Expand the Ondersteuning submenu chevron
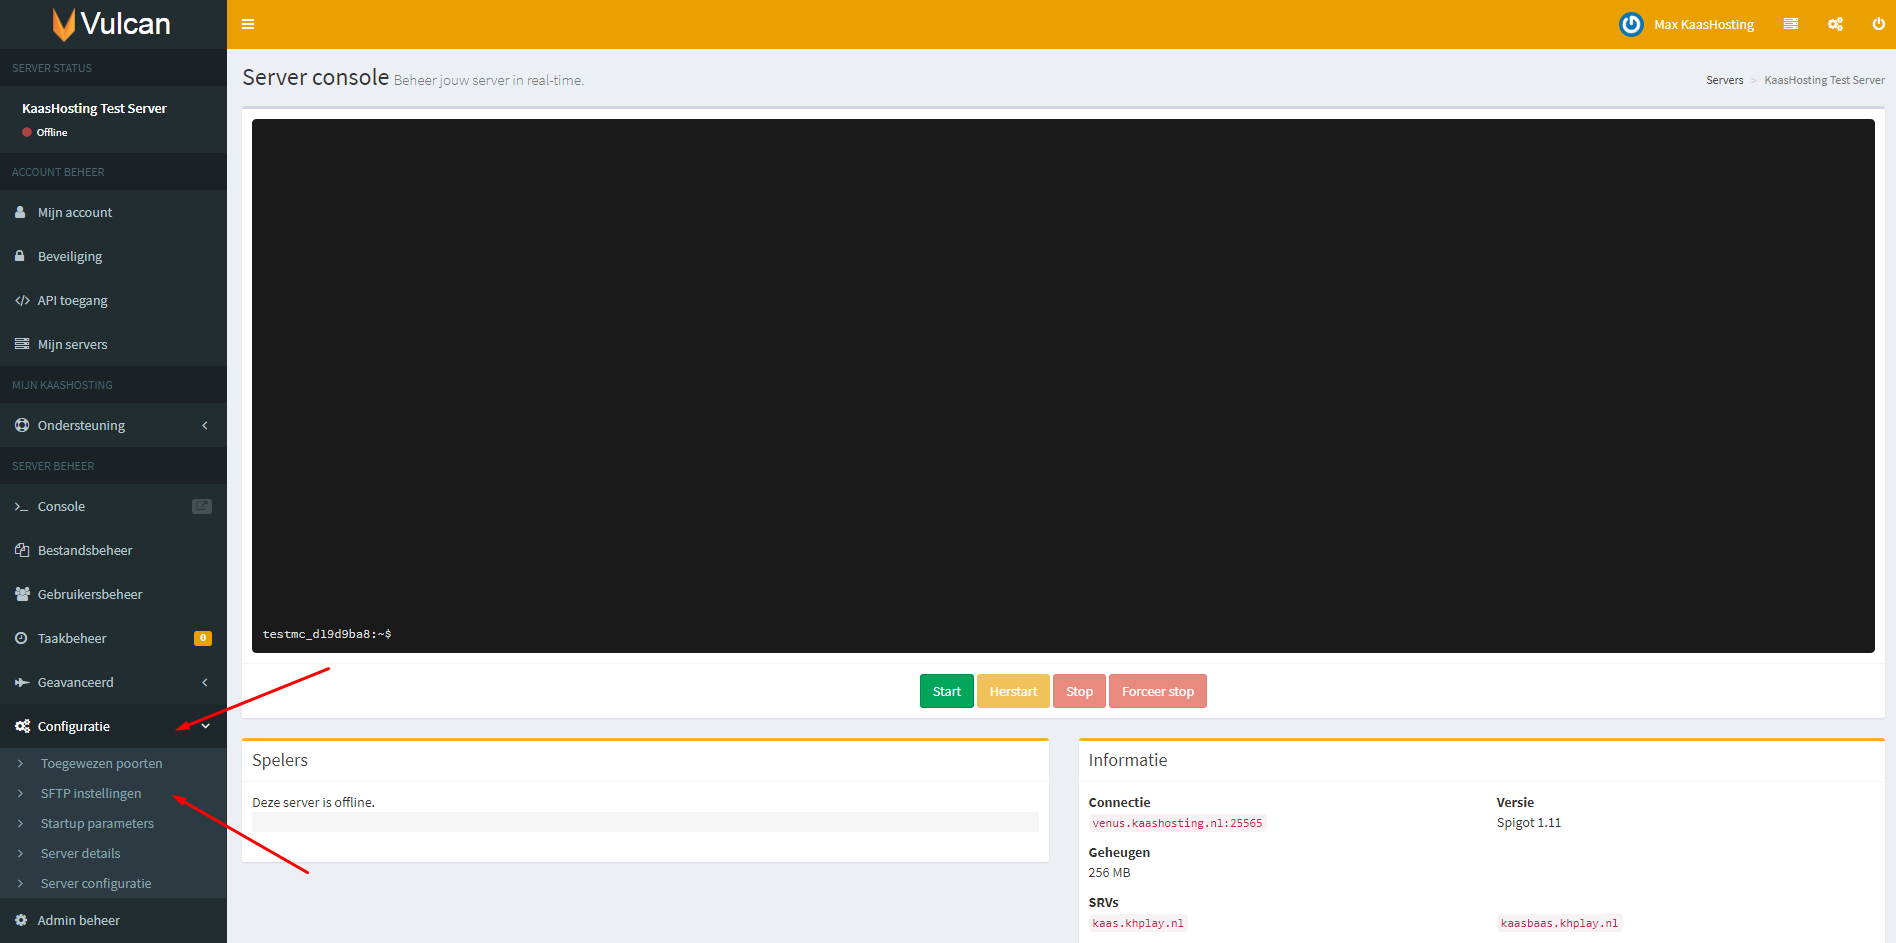The width and height of the screenshot is (1896, 943). click(205, 425)
